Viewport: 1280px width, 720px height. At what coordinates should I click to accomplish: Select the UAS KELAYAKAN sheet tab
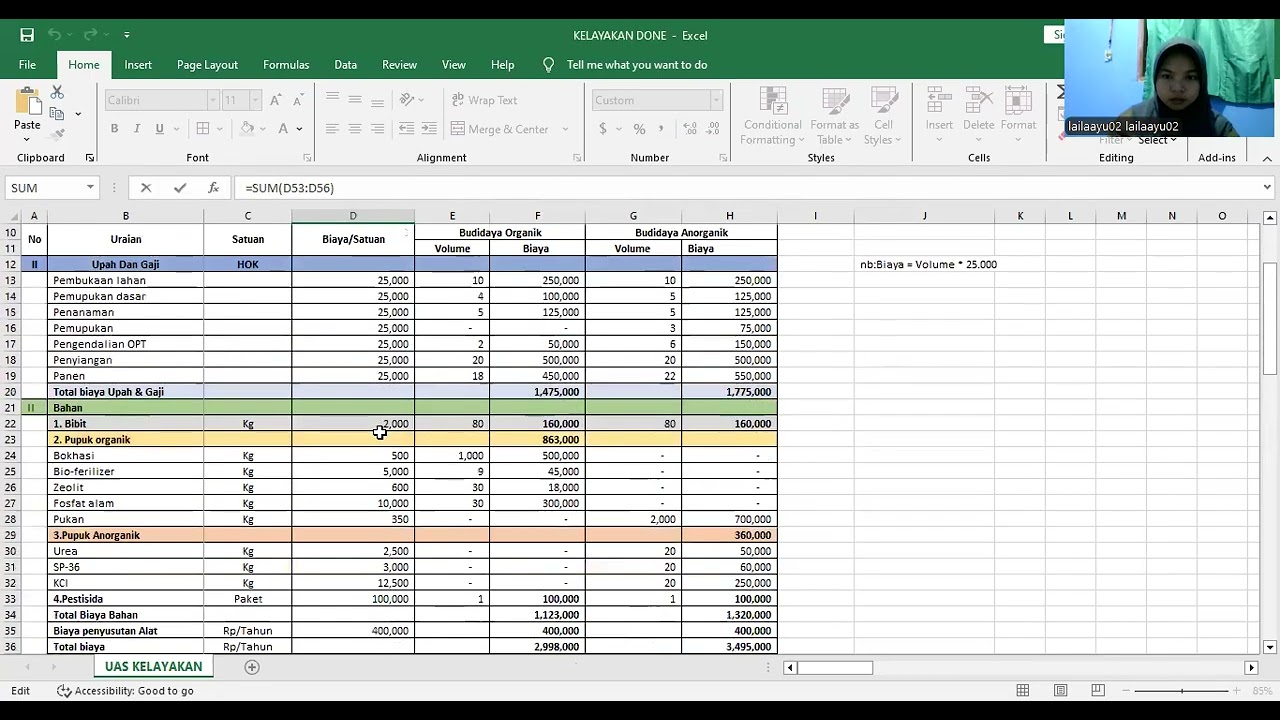point(153,667)
